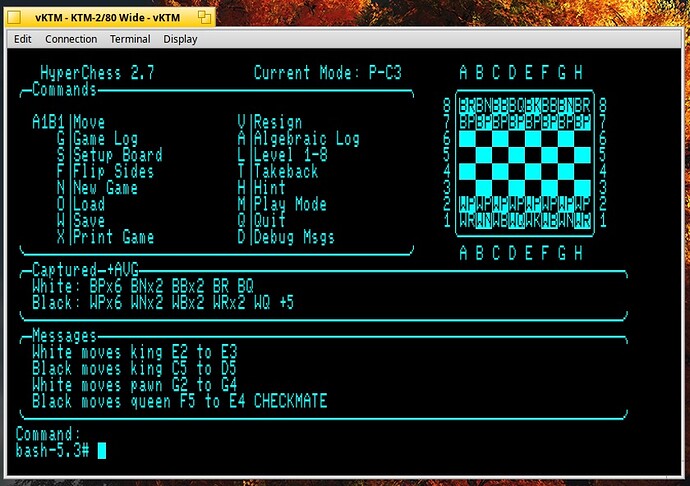
Task: Click 'Black moves king C5 to D5' message
Action: (135, 368)
